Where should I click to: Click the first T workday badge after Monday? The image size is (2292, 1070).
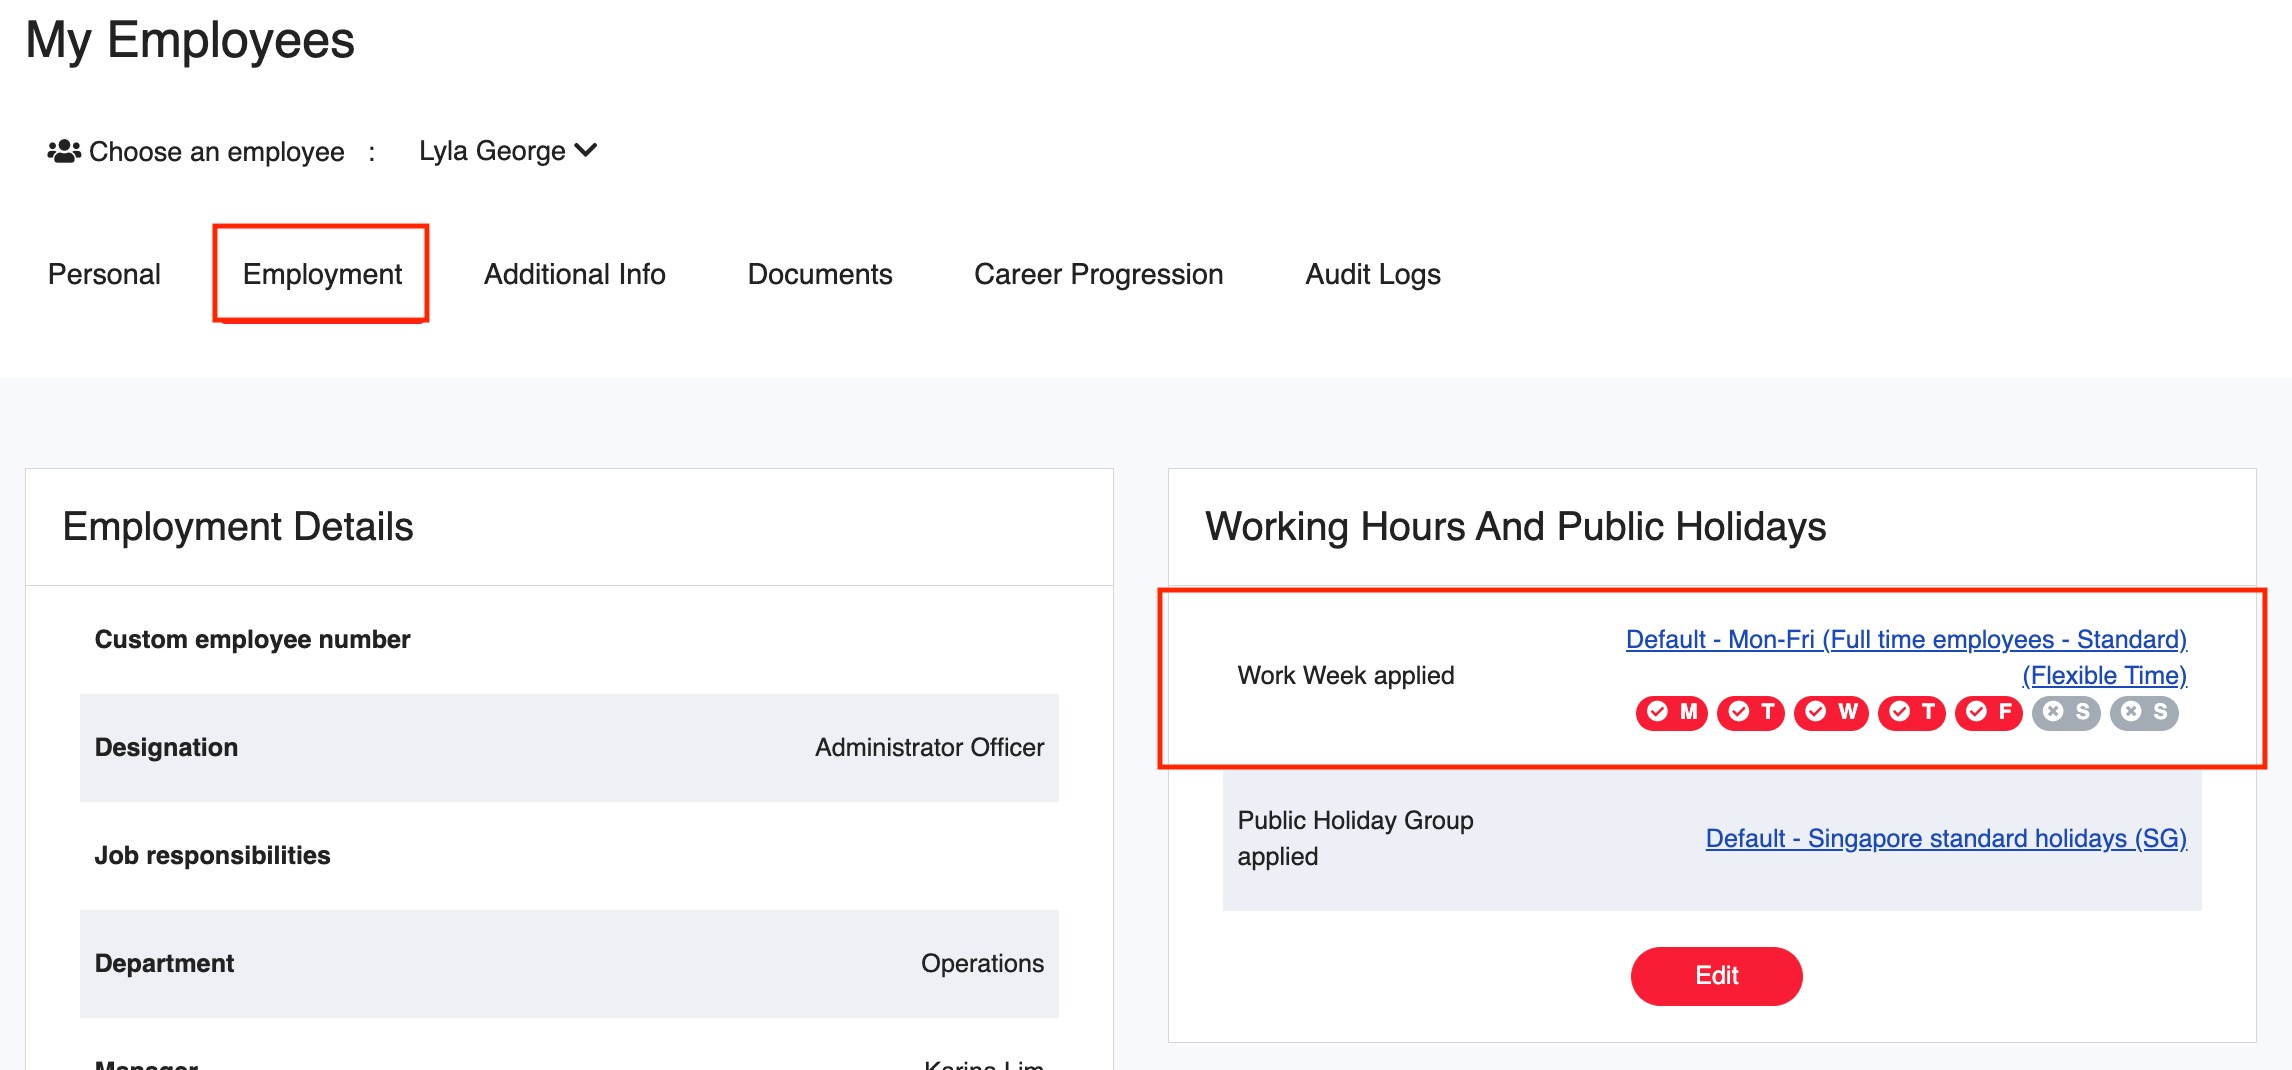click(1750, 712)
